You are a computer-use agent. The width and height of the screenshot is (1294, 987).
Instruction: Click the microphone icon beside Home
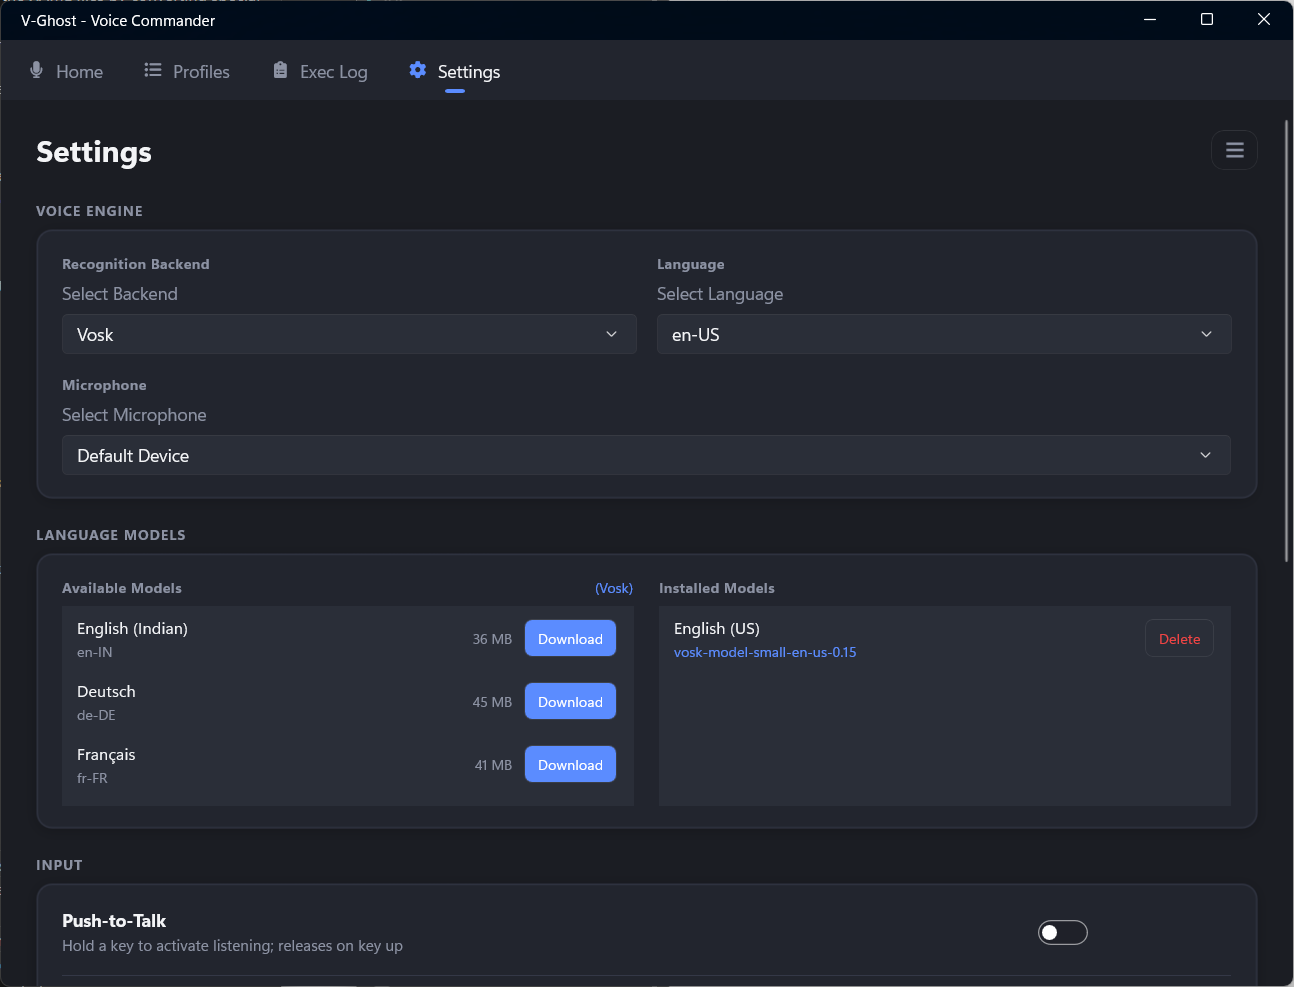pos(37,70)
